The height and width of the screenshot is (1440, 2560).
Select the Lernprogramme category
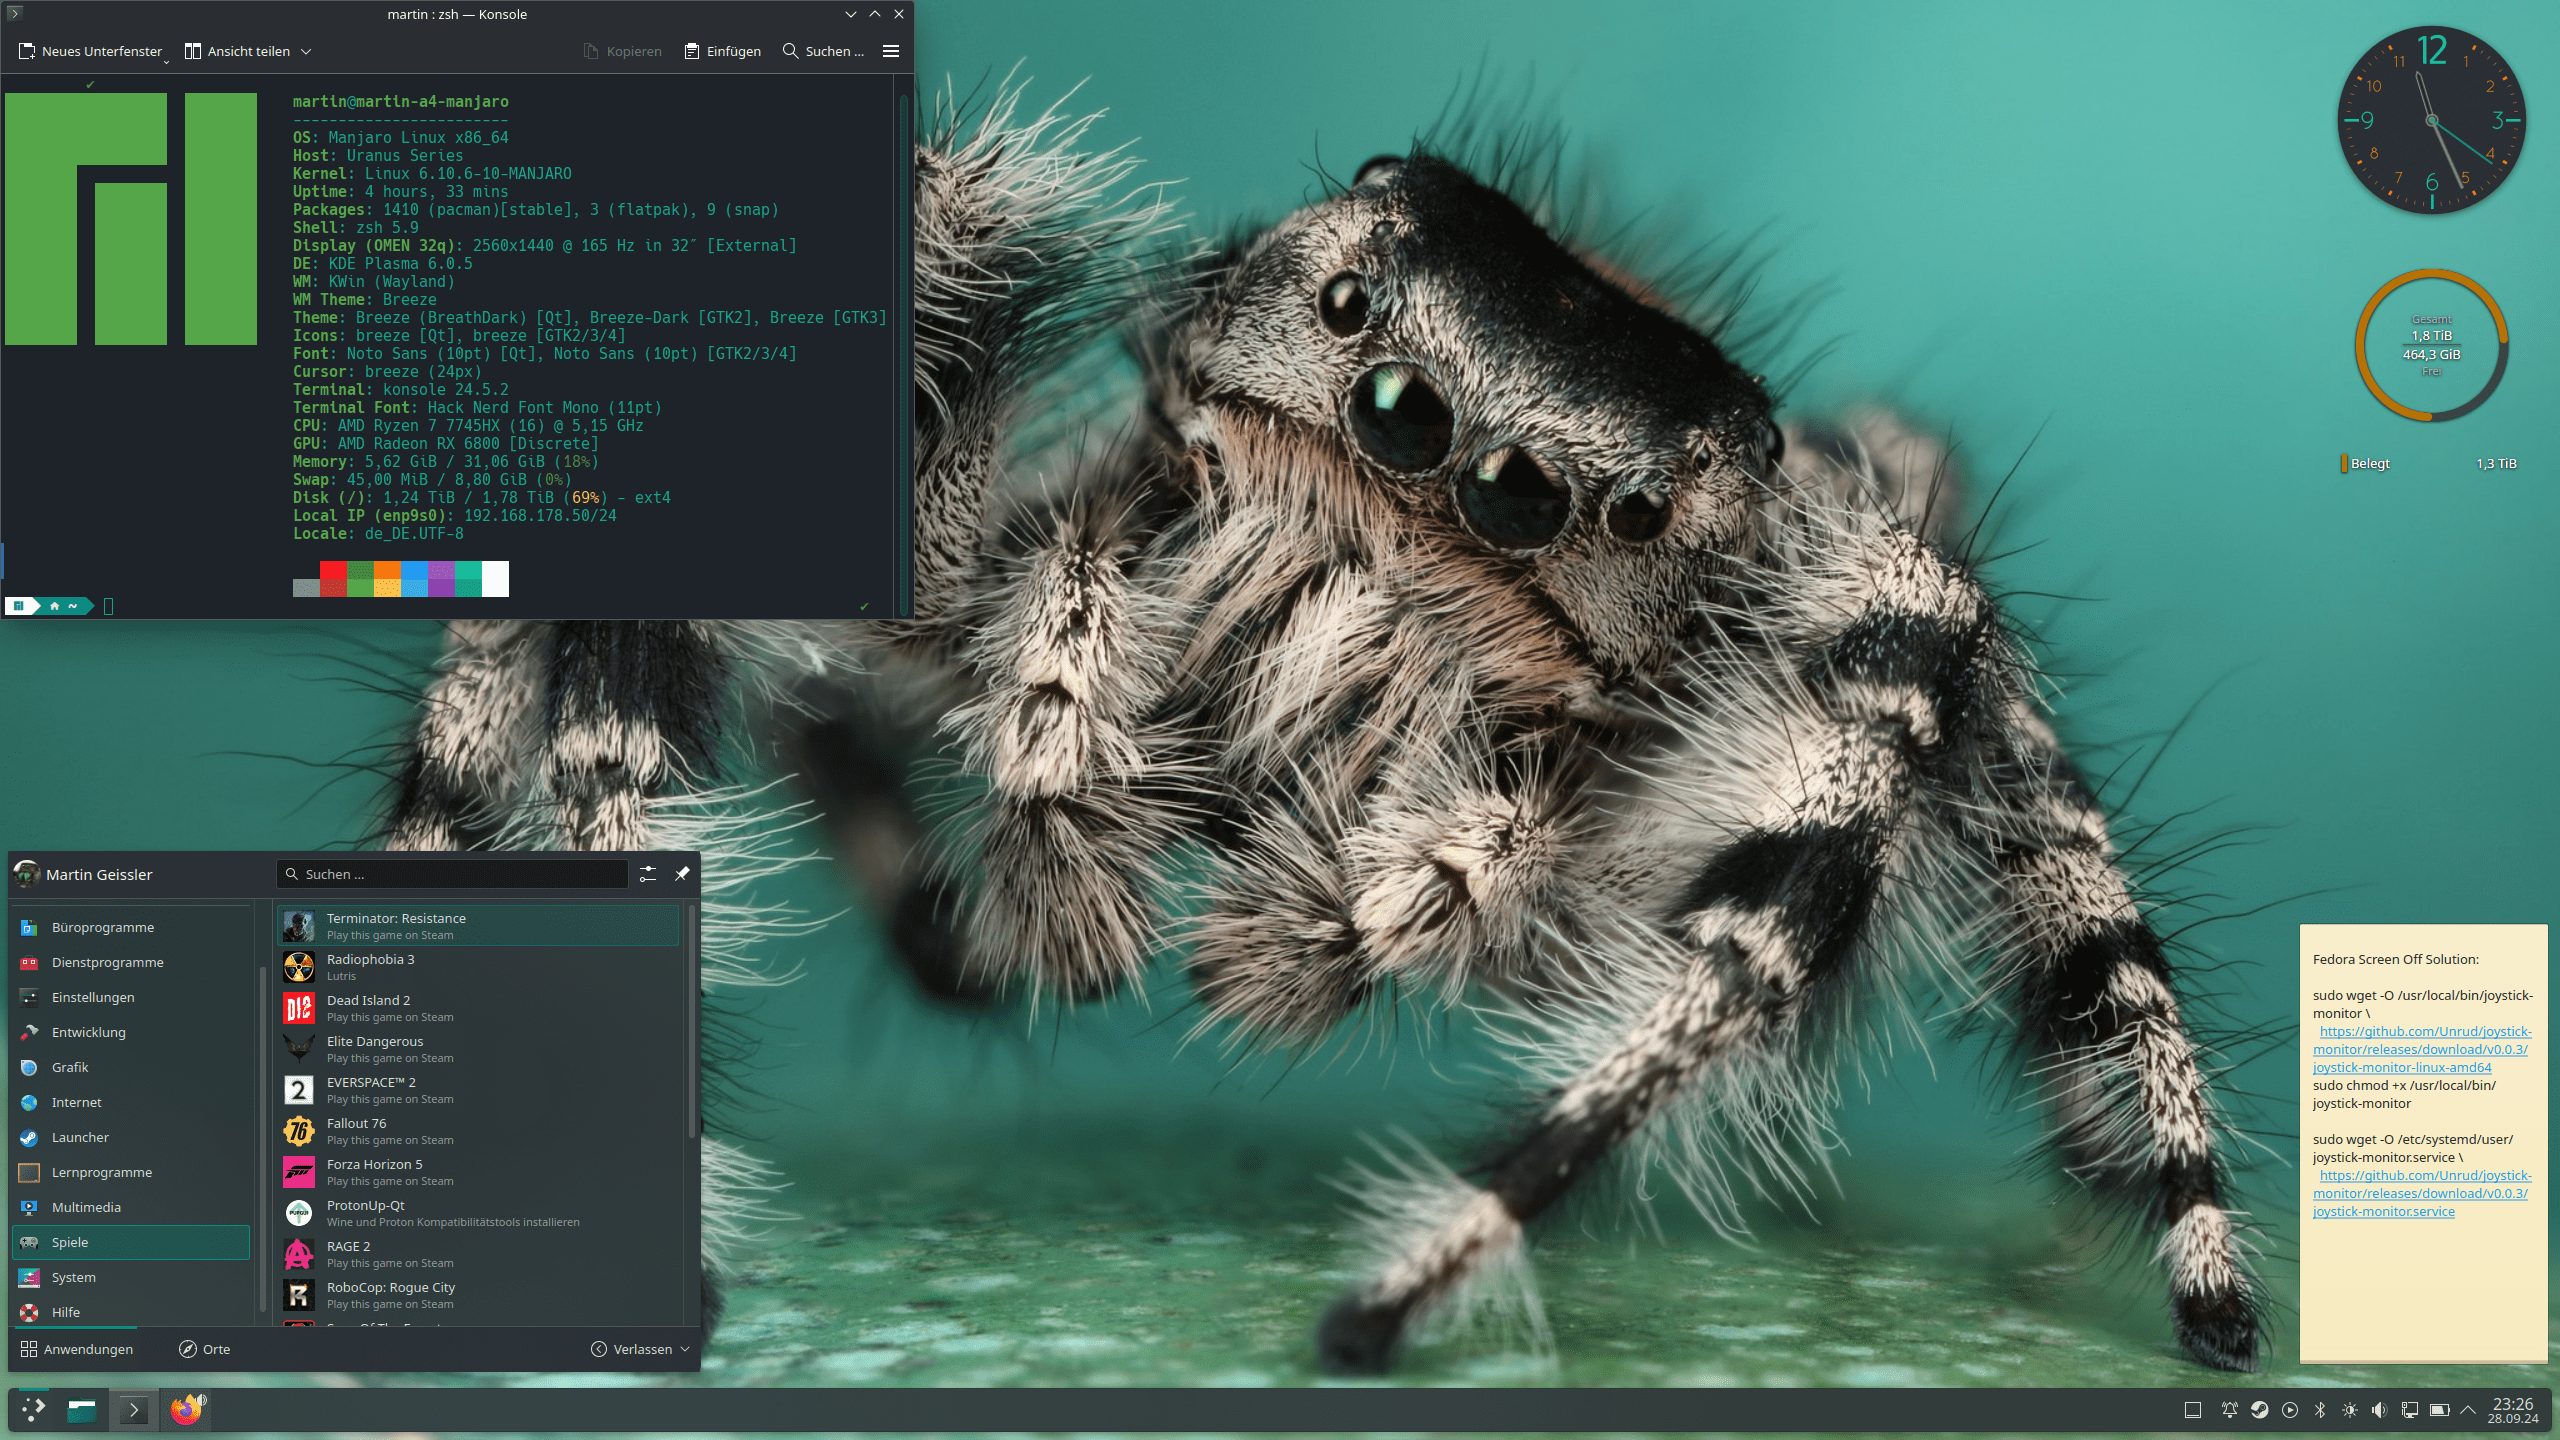click(x=131, y=1172)
